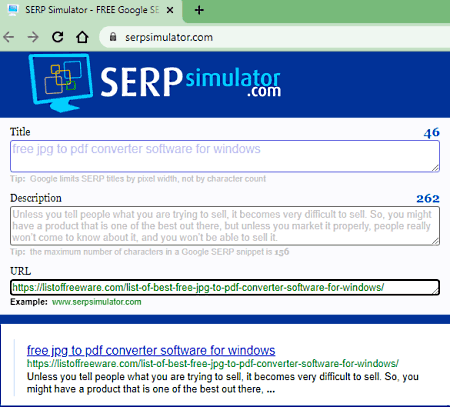
Task: Select the SERP Simulator browser tab
Action: (x=91, y=10)
